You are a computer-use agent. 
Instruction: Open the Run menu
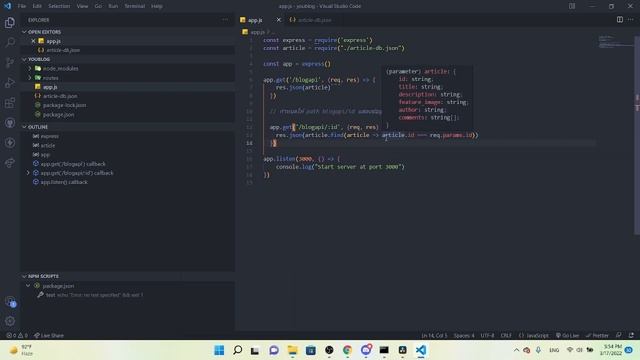(113, 6)
